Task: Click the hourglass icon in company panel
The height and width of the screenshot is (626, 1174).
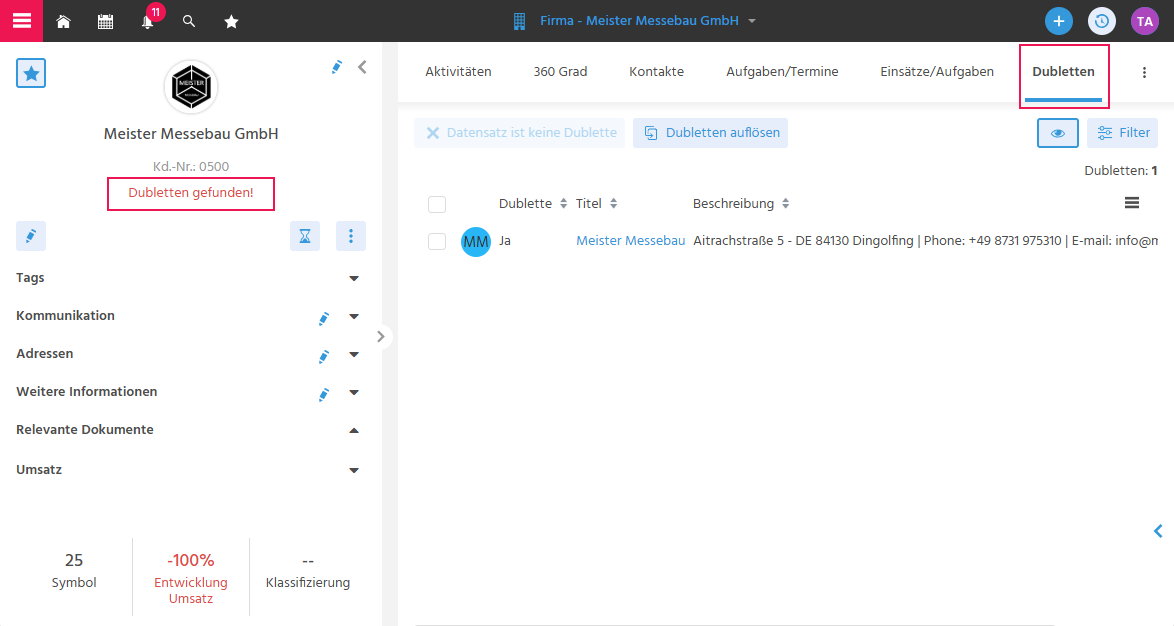Action: 305,236
